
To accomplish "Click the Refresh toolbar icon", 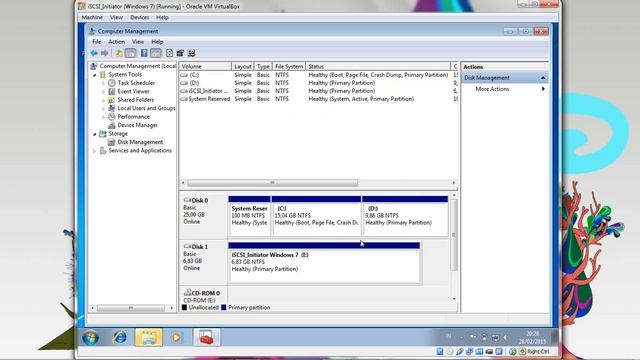I will [x=169, y=53].
